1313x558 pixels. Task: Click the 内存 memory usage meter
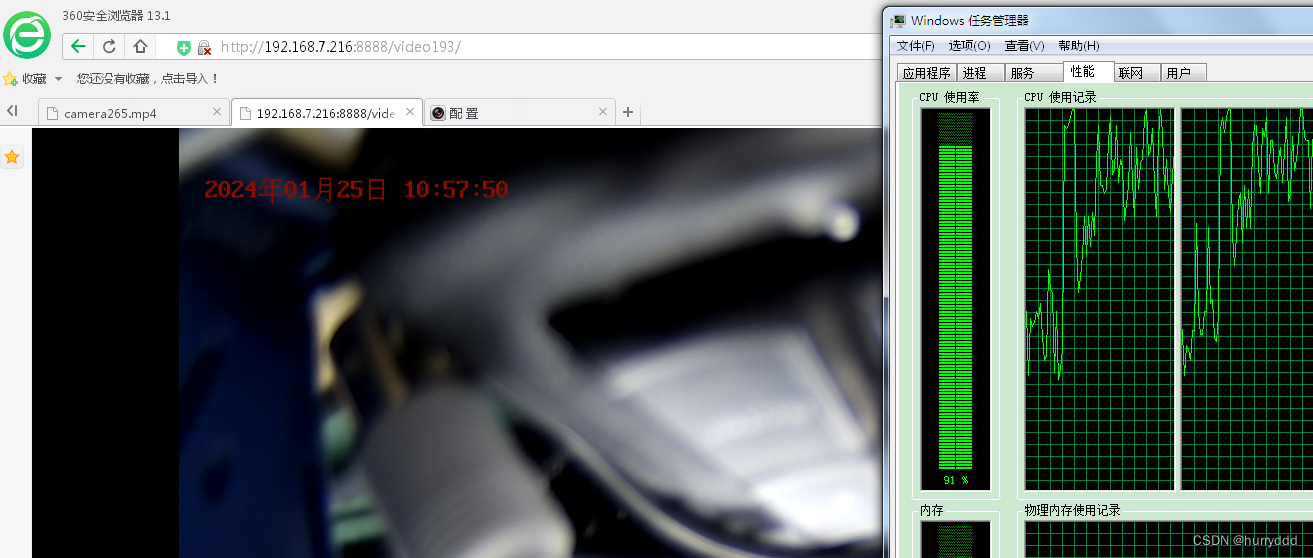[x=955, y=538]
